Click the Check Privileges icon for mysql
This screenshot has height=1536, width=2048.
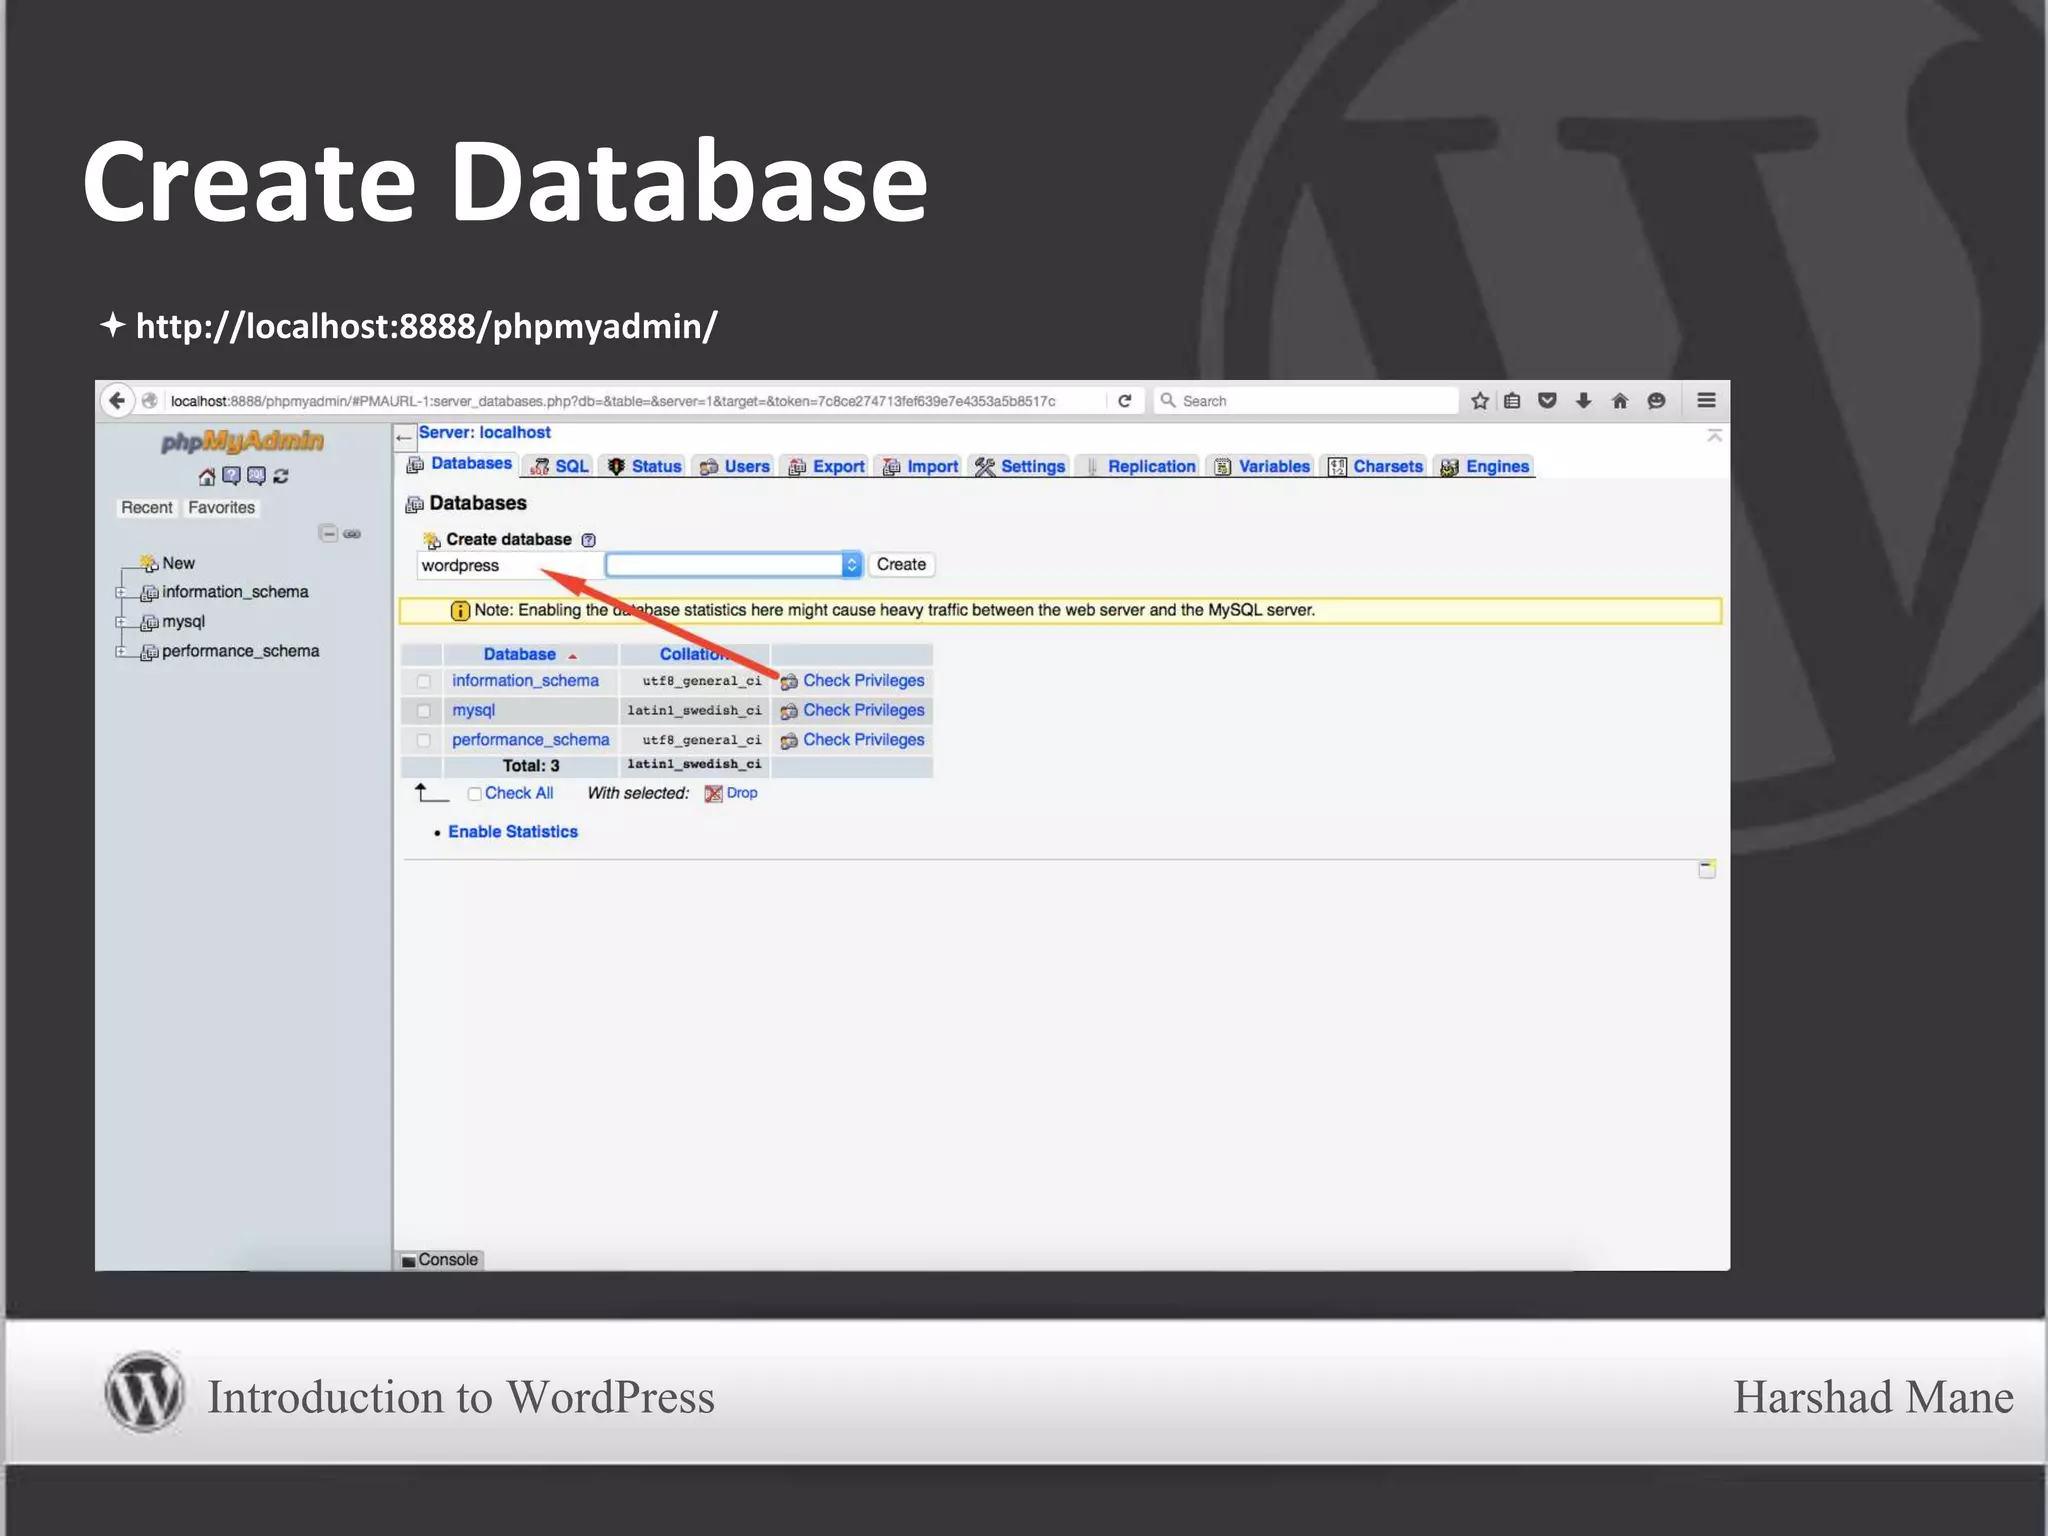[789, 711]
